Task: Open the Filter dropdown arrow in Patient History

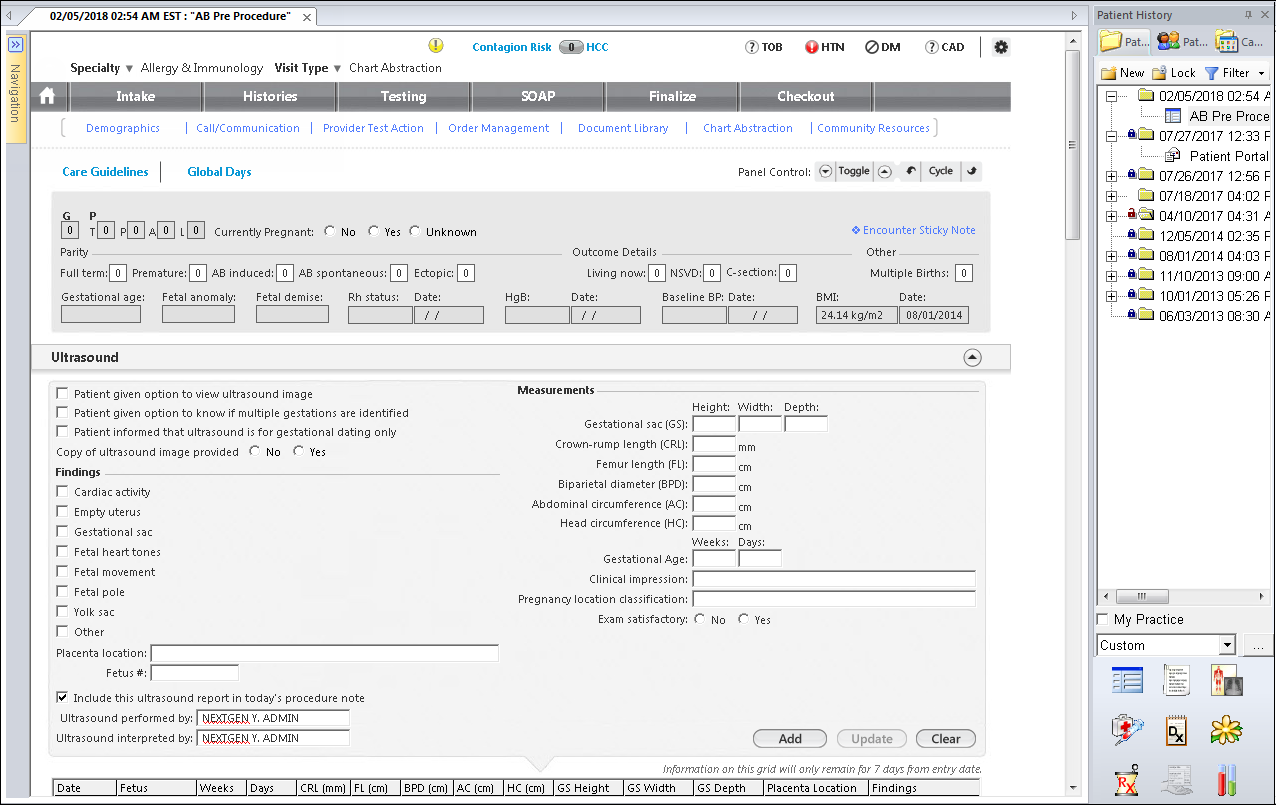Action: [x=1261, y=73]
